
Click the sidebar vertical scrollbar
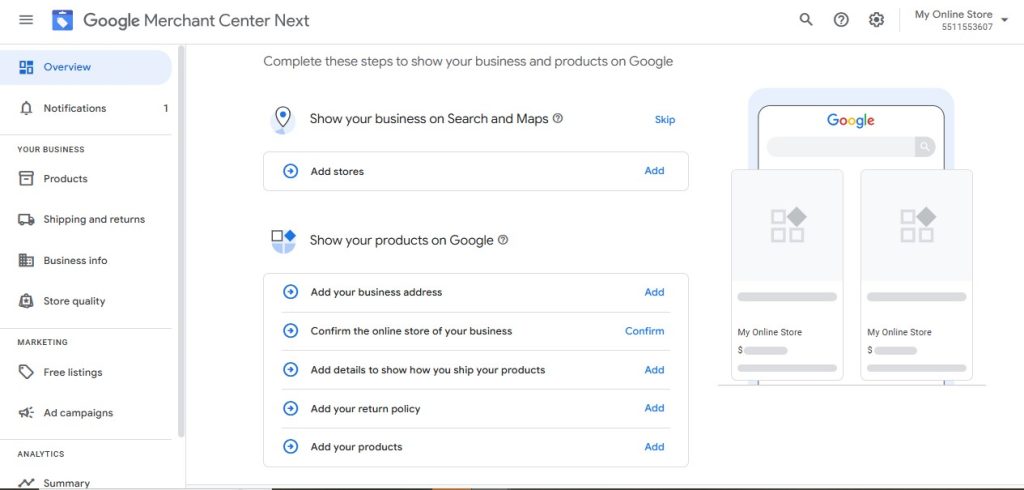click(181, 240)
